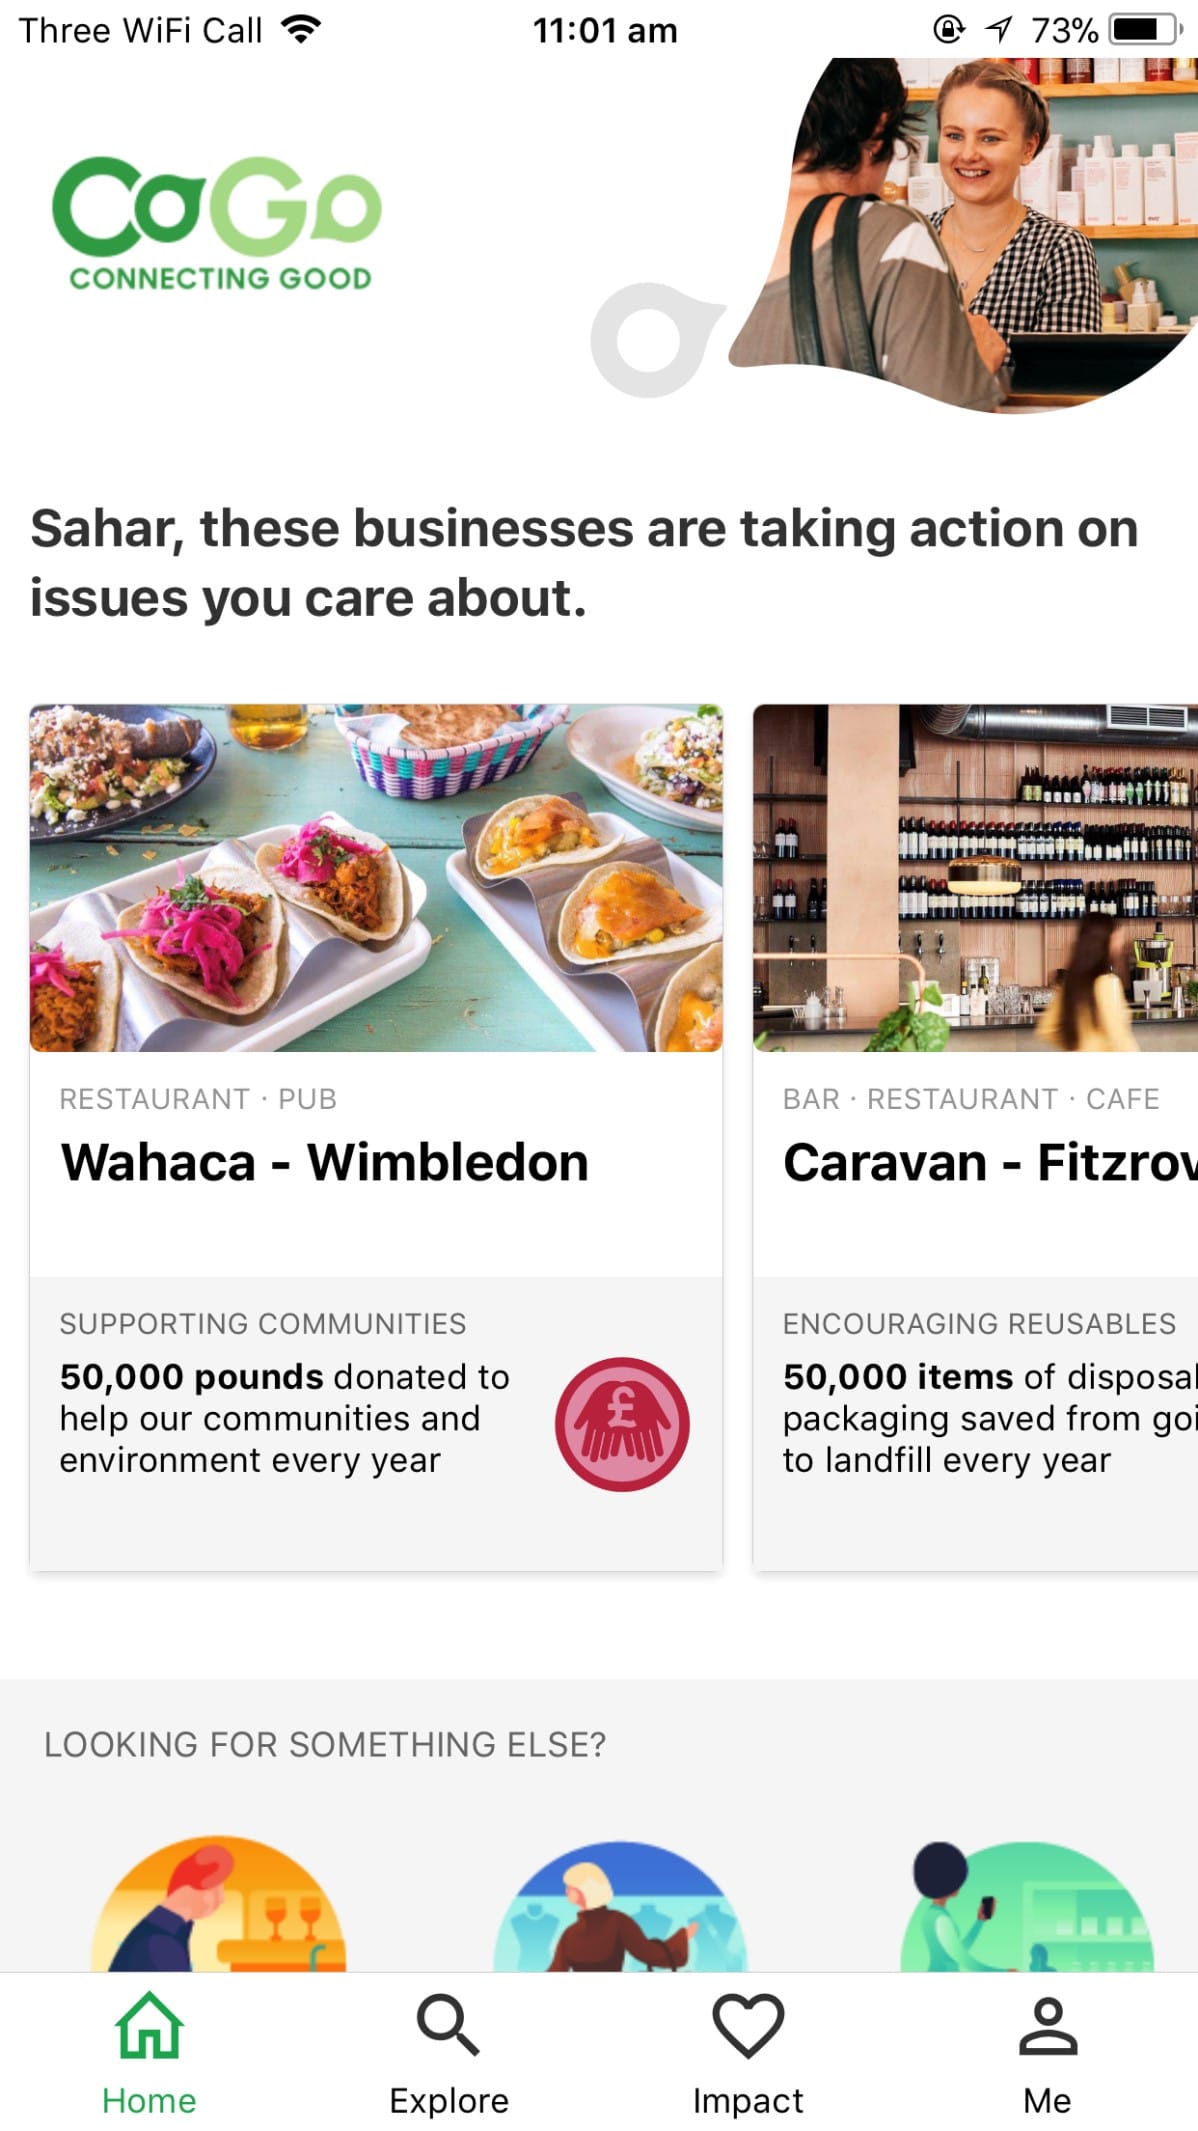Tap the Supporting Communities impact text
This screenshot has height=2131, width=1198.
click(285, 1417)
